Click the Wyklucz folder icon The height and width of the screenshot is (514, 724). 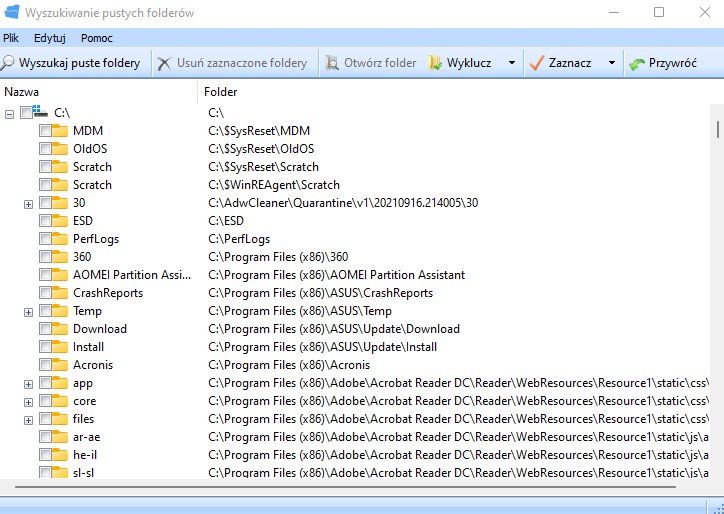(x=435, y=63)
